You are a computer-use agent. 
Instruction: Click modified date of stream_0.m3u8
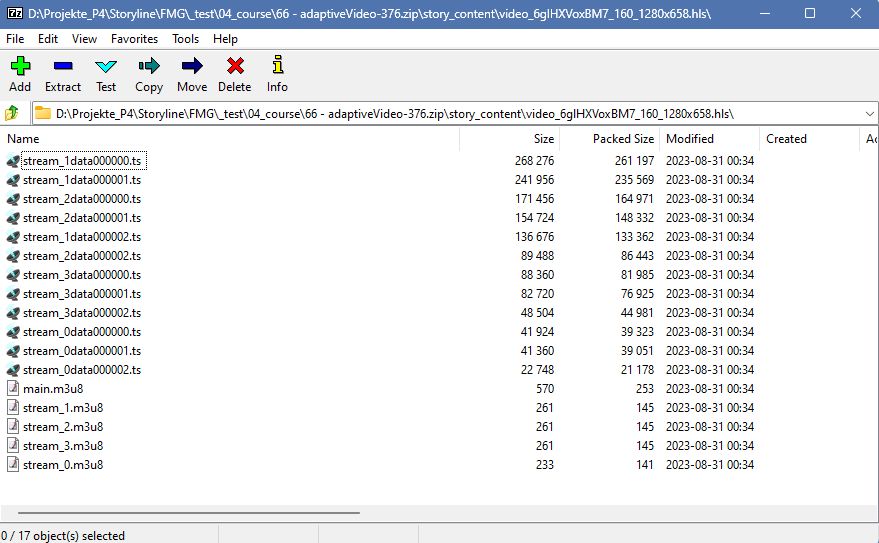click(710, 465)
